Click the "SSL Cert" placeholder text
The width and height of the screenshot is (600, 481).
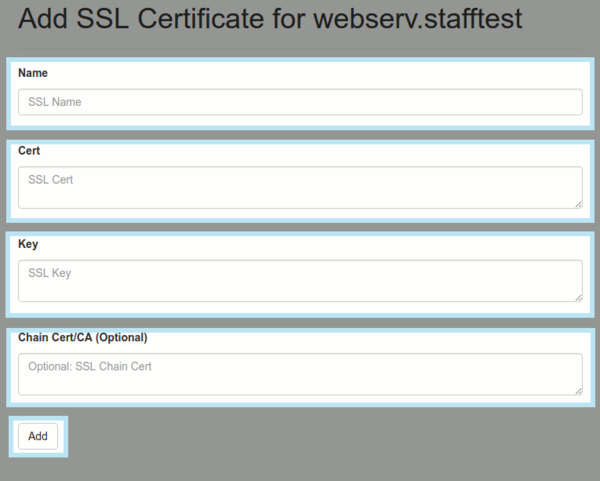52,180
